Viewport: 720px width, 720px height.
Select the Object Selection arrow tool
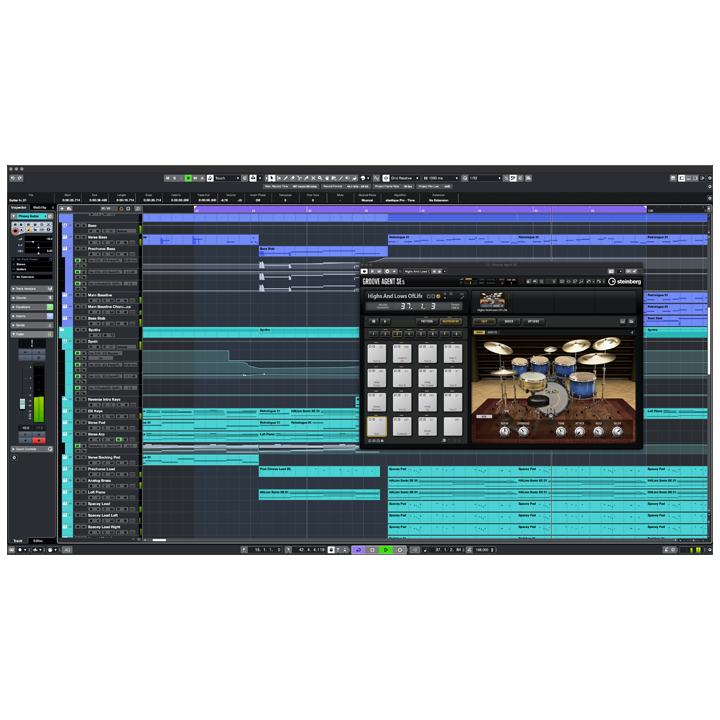[x=272, y=178]
